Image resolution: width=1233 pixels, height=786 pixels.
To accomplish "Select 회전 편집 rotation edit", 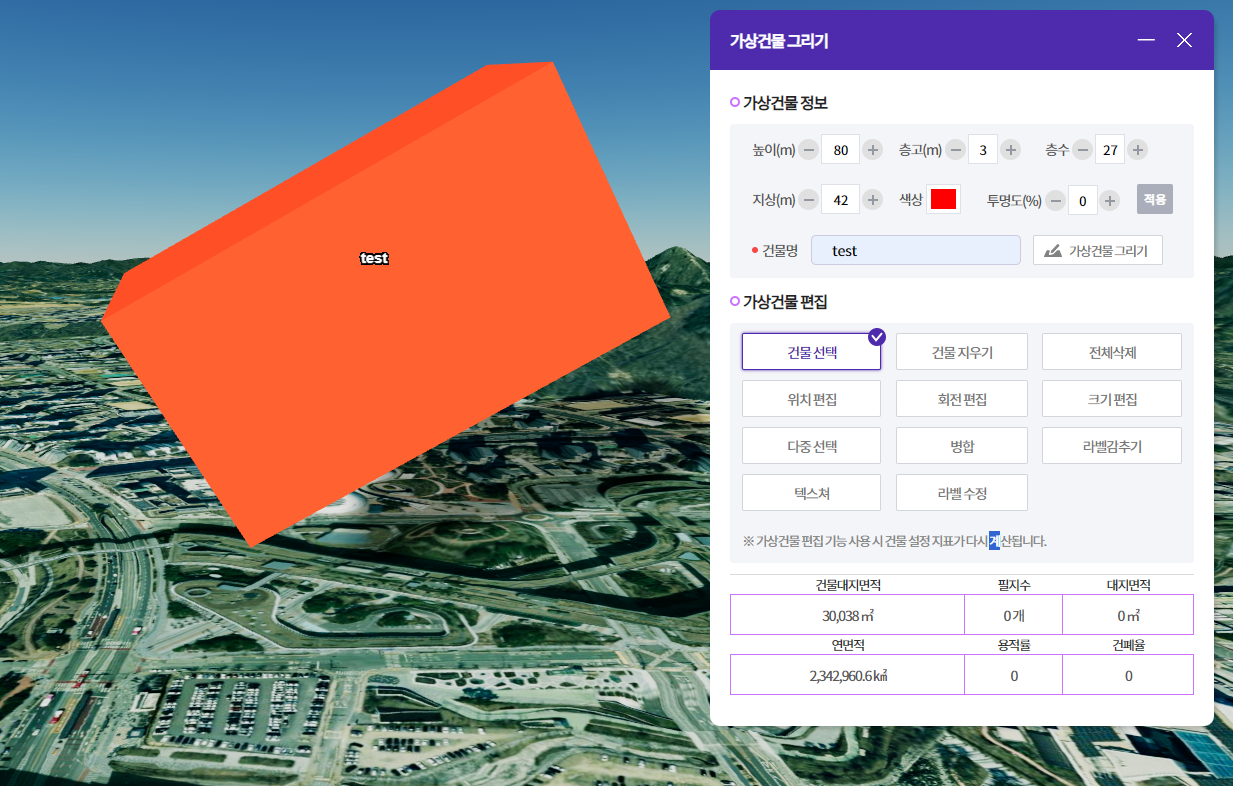I will pyautogui.click(x=962, y=399).
